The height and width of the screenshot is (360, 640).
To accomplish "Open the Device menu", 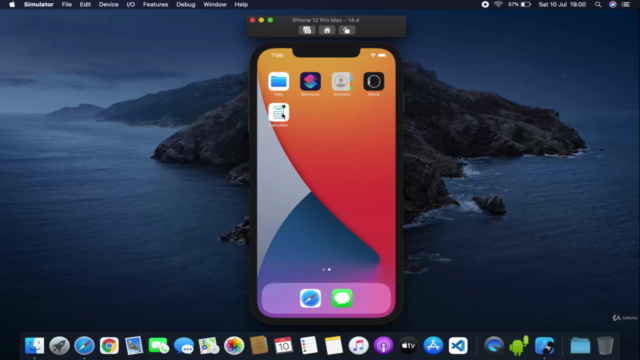I will [108, 4].
